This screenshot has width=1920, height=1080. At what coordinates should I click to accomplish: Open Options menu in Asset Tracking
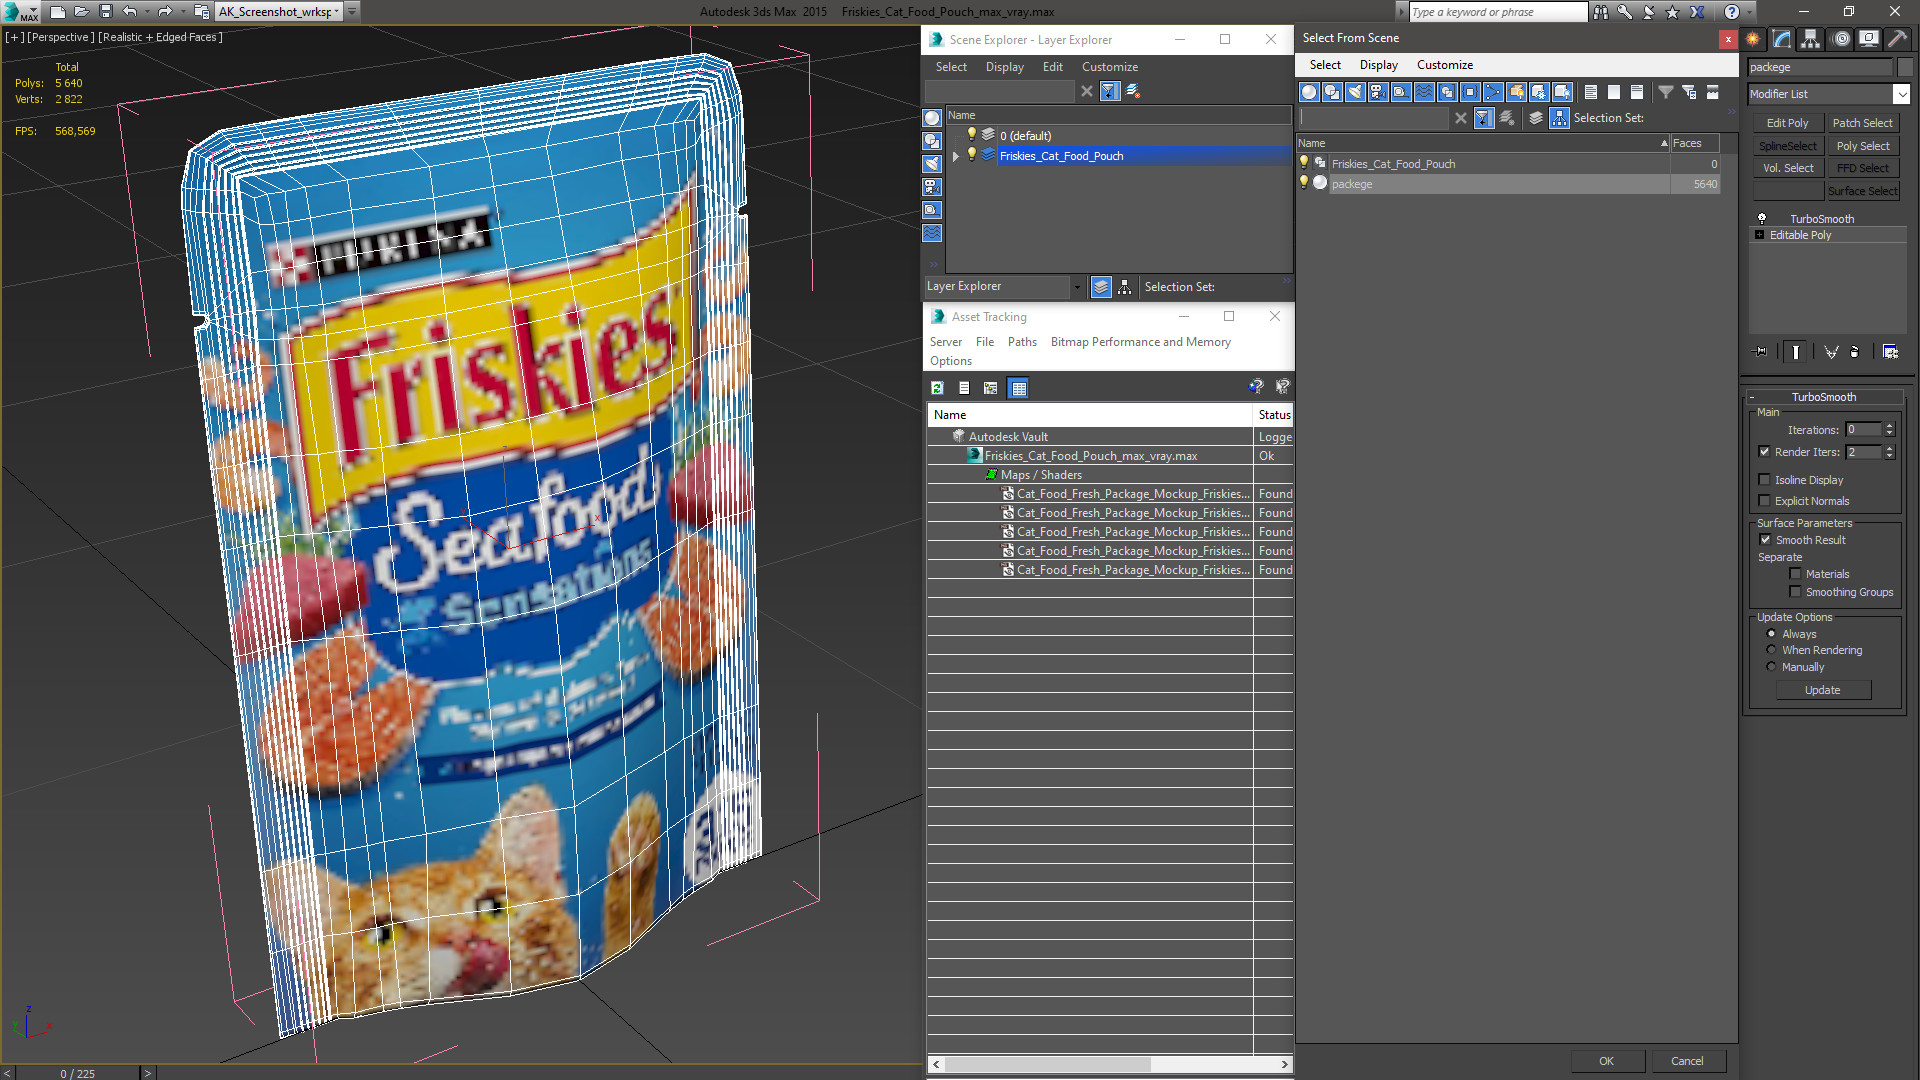pos(950,361)
